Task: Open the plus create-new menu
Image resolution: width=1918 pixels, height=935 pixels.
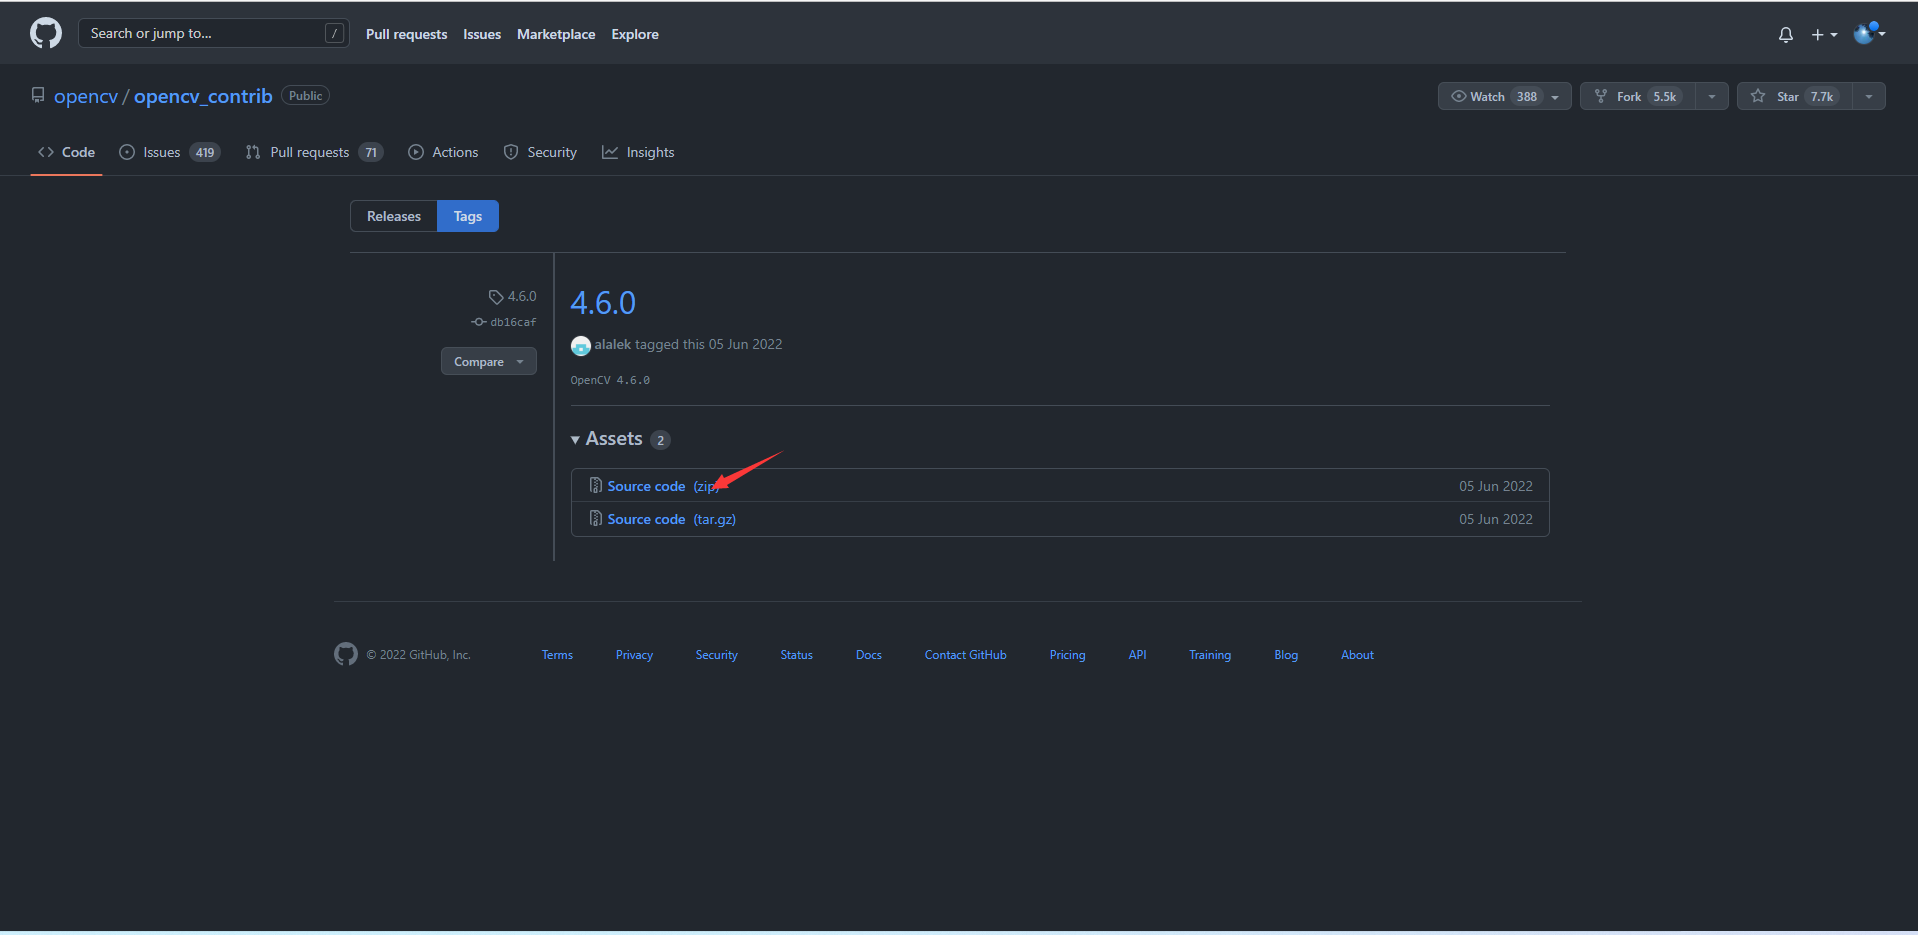Action: tap(1824, 35)
